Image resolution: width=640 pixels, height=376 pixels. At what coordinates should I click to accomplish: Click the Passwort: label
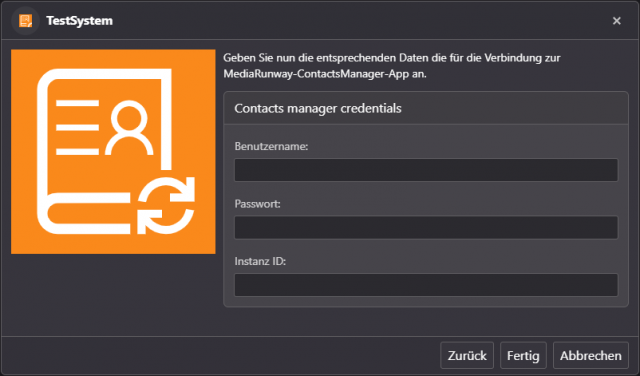click(257, 204)
